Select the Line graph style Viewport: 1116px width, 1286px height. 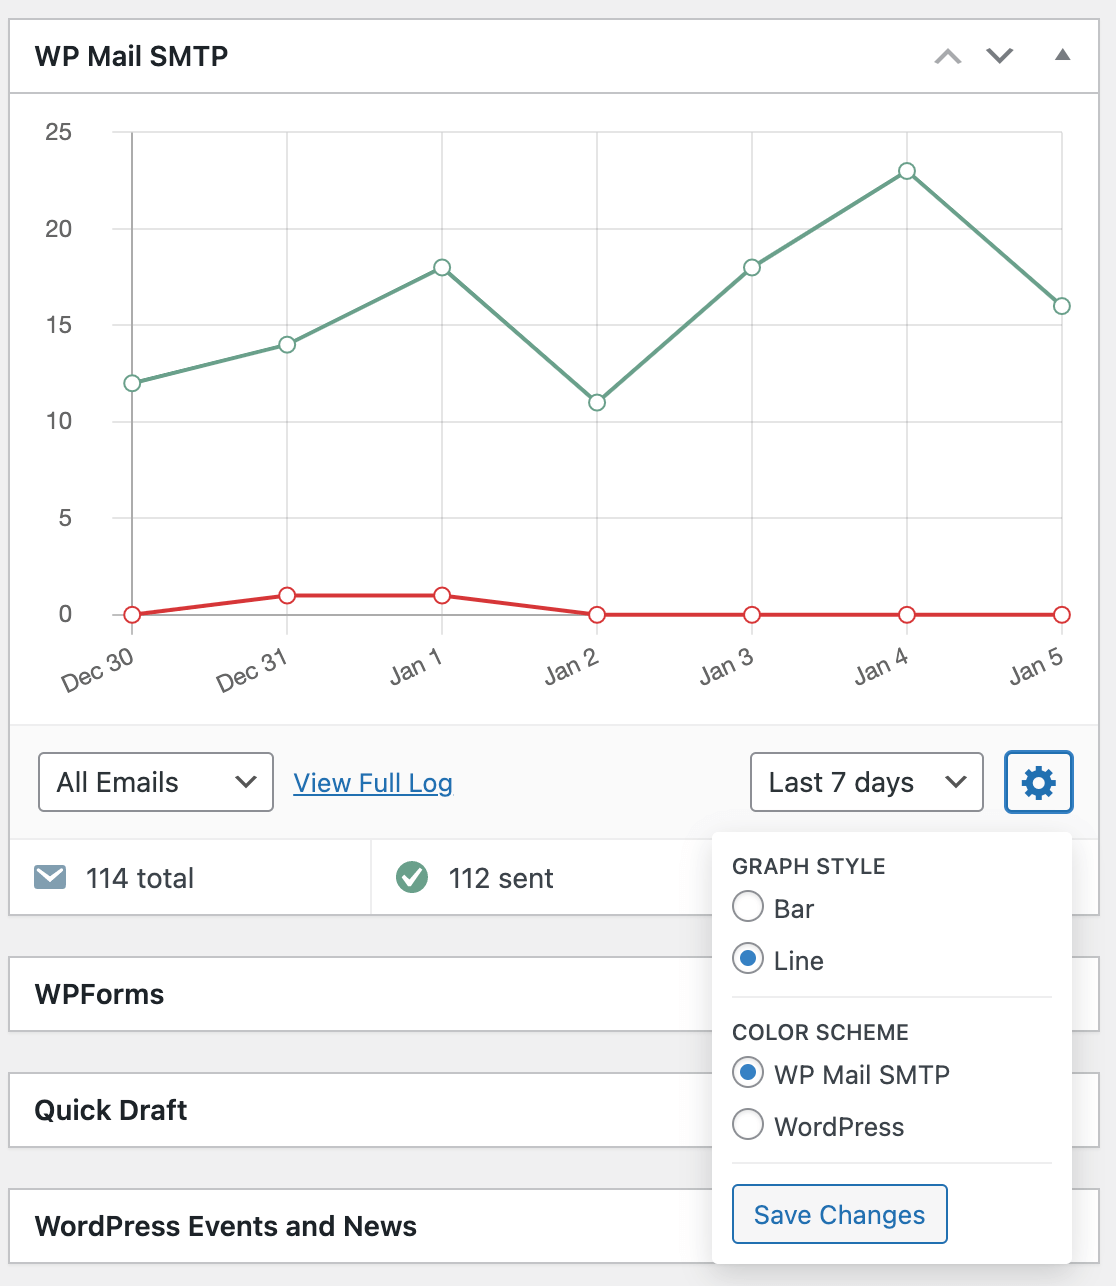click(x=748, y=959)
